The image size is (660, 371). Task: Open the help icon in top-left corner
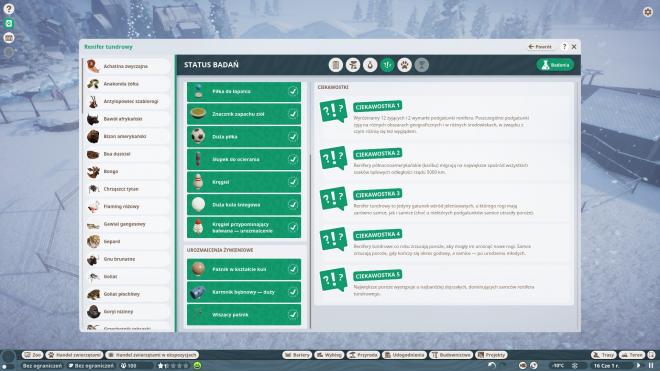point(8,9)
